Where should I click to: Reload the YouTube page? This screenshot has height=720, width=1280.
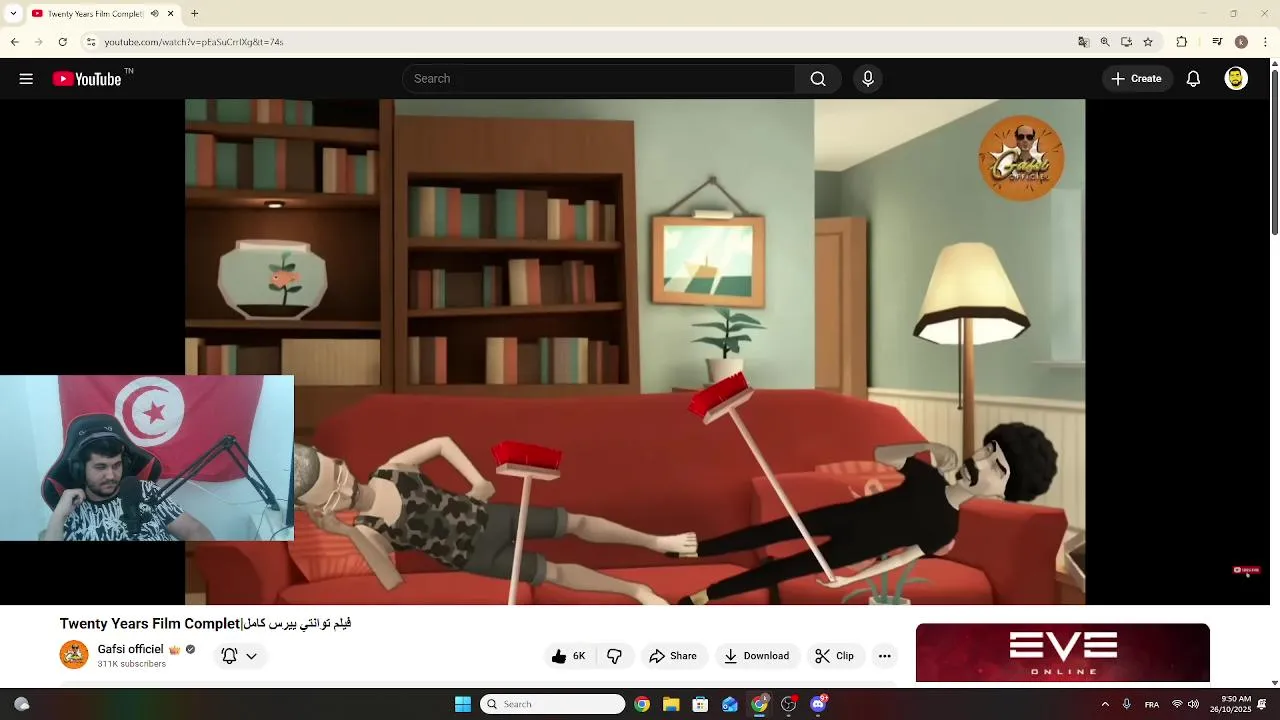coord(62,42)
